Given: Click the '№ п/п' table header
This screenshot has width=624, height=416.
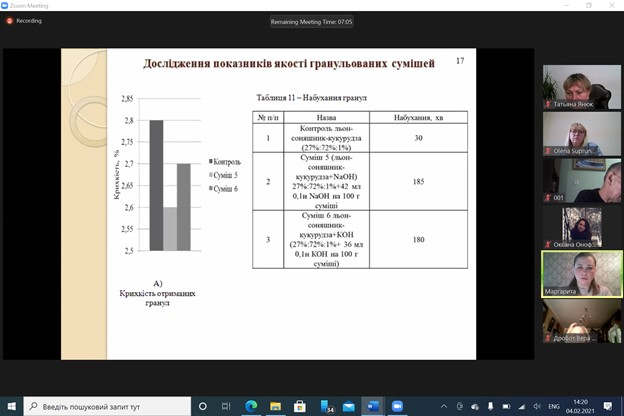Looking at the screenshot, I should pos(268,117).
